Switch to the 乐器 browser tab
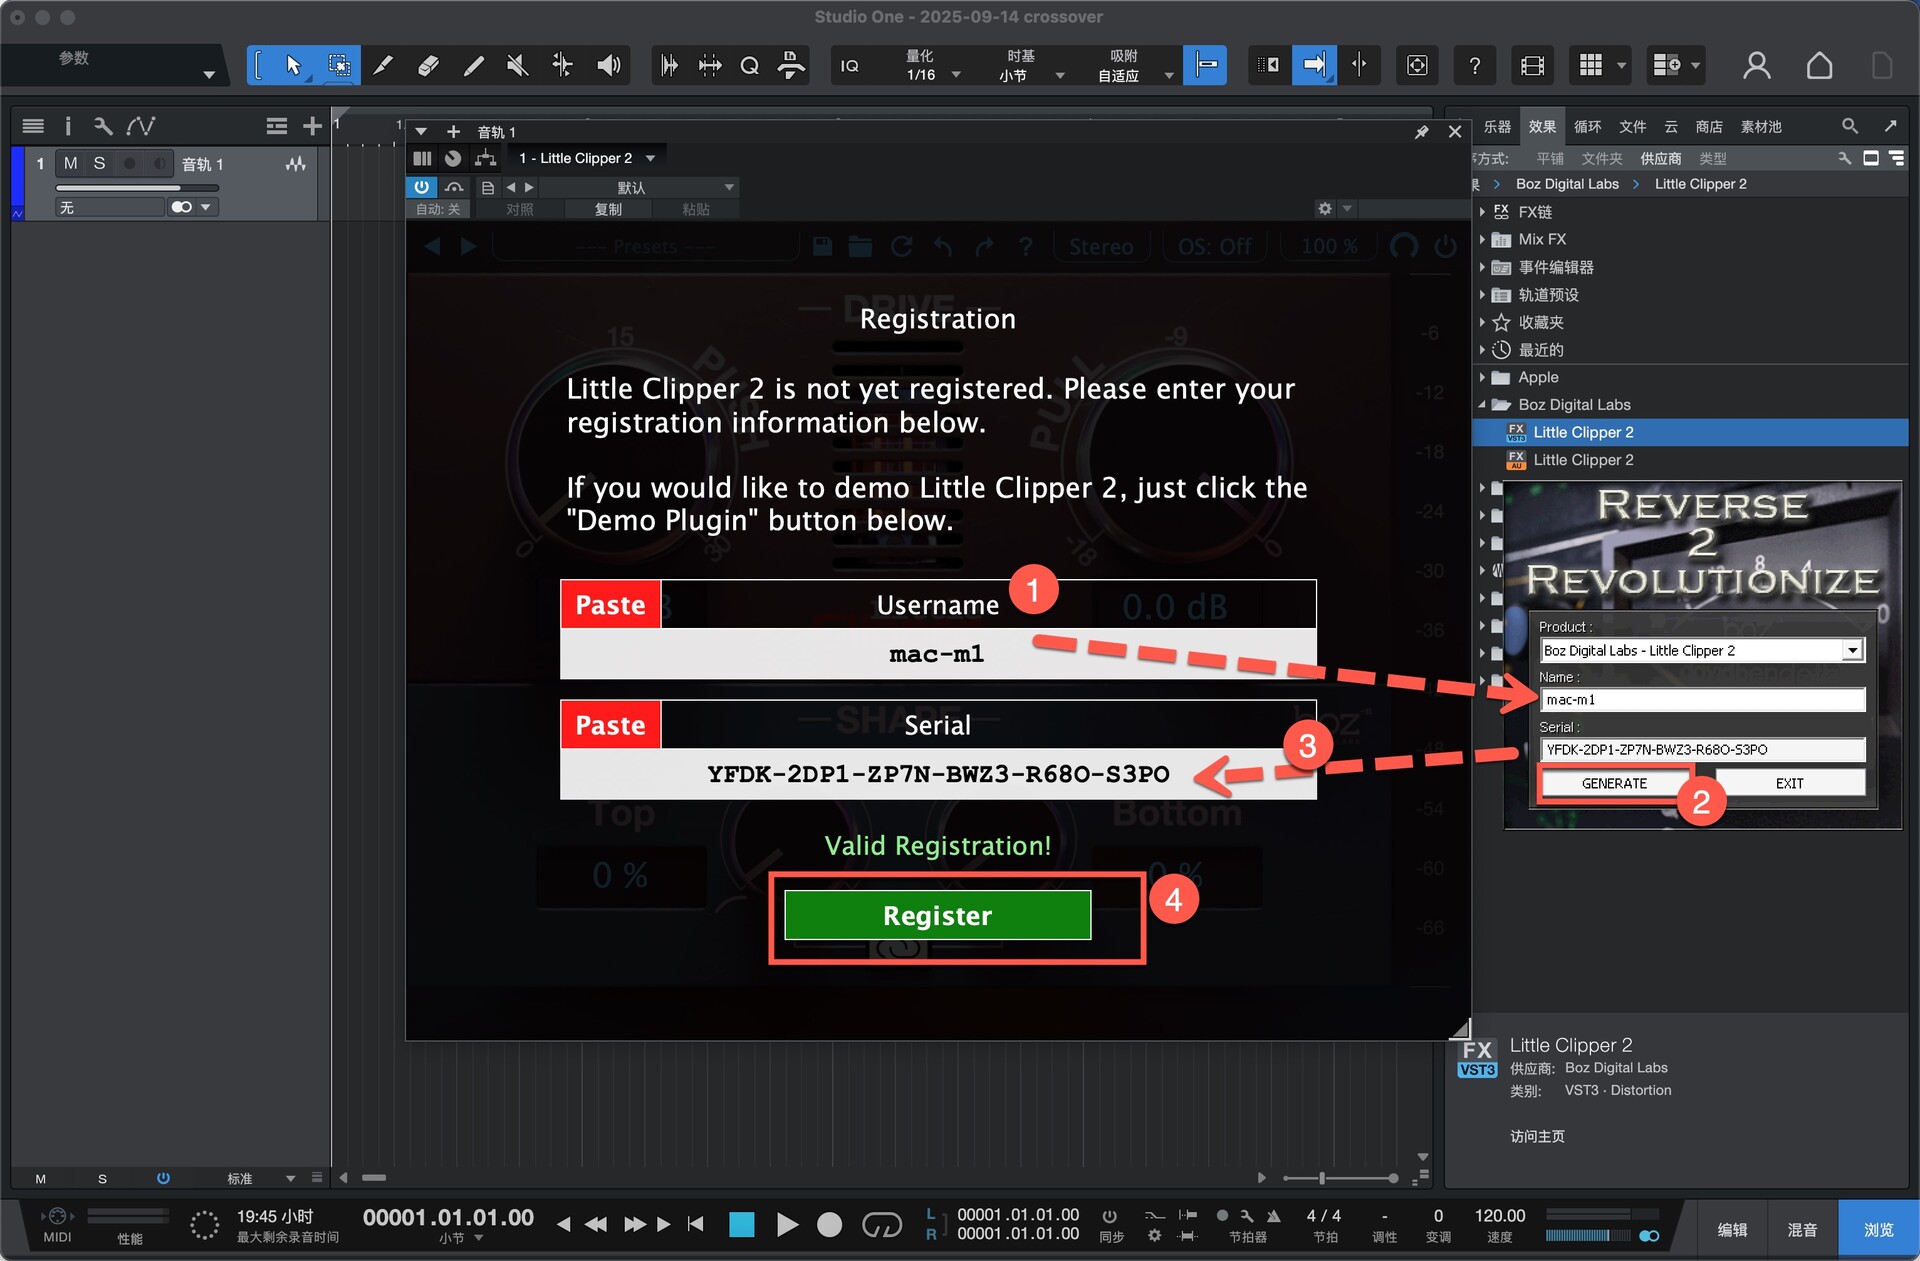This screenshot has width=1920, height=1261. pyautogui.click(x=1497, y=127)
